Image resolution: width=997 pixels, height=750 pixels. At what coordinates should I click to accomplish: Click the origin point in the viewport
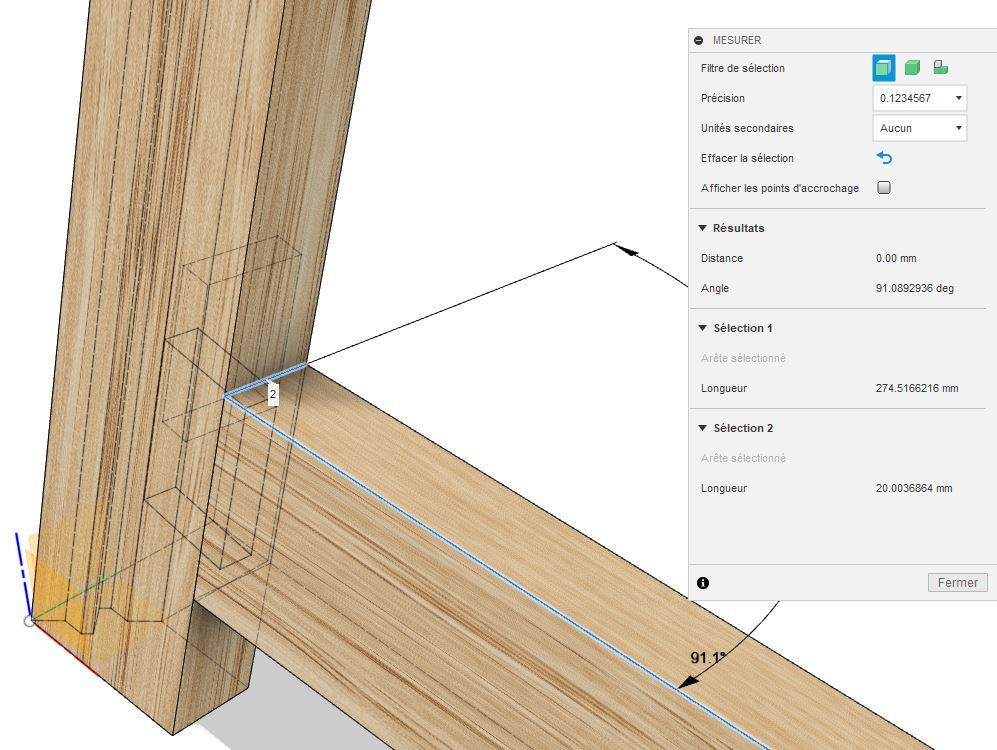click(29, 621)
